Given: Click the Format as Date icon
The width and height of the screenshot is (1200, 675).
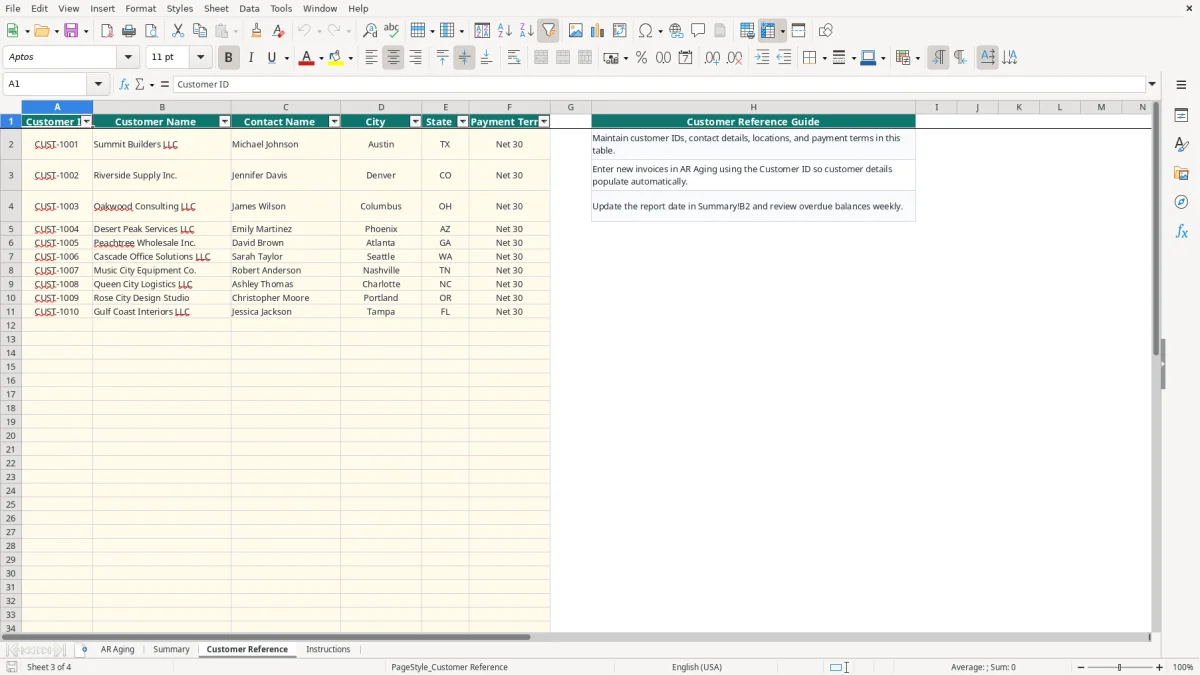Looking at the screenshot, I should click(685, 58).
